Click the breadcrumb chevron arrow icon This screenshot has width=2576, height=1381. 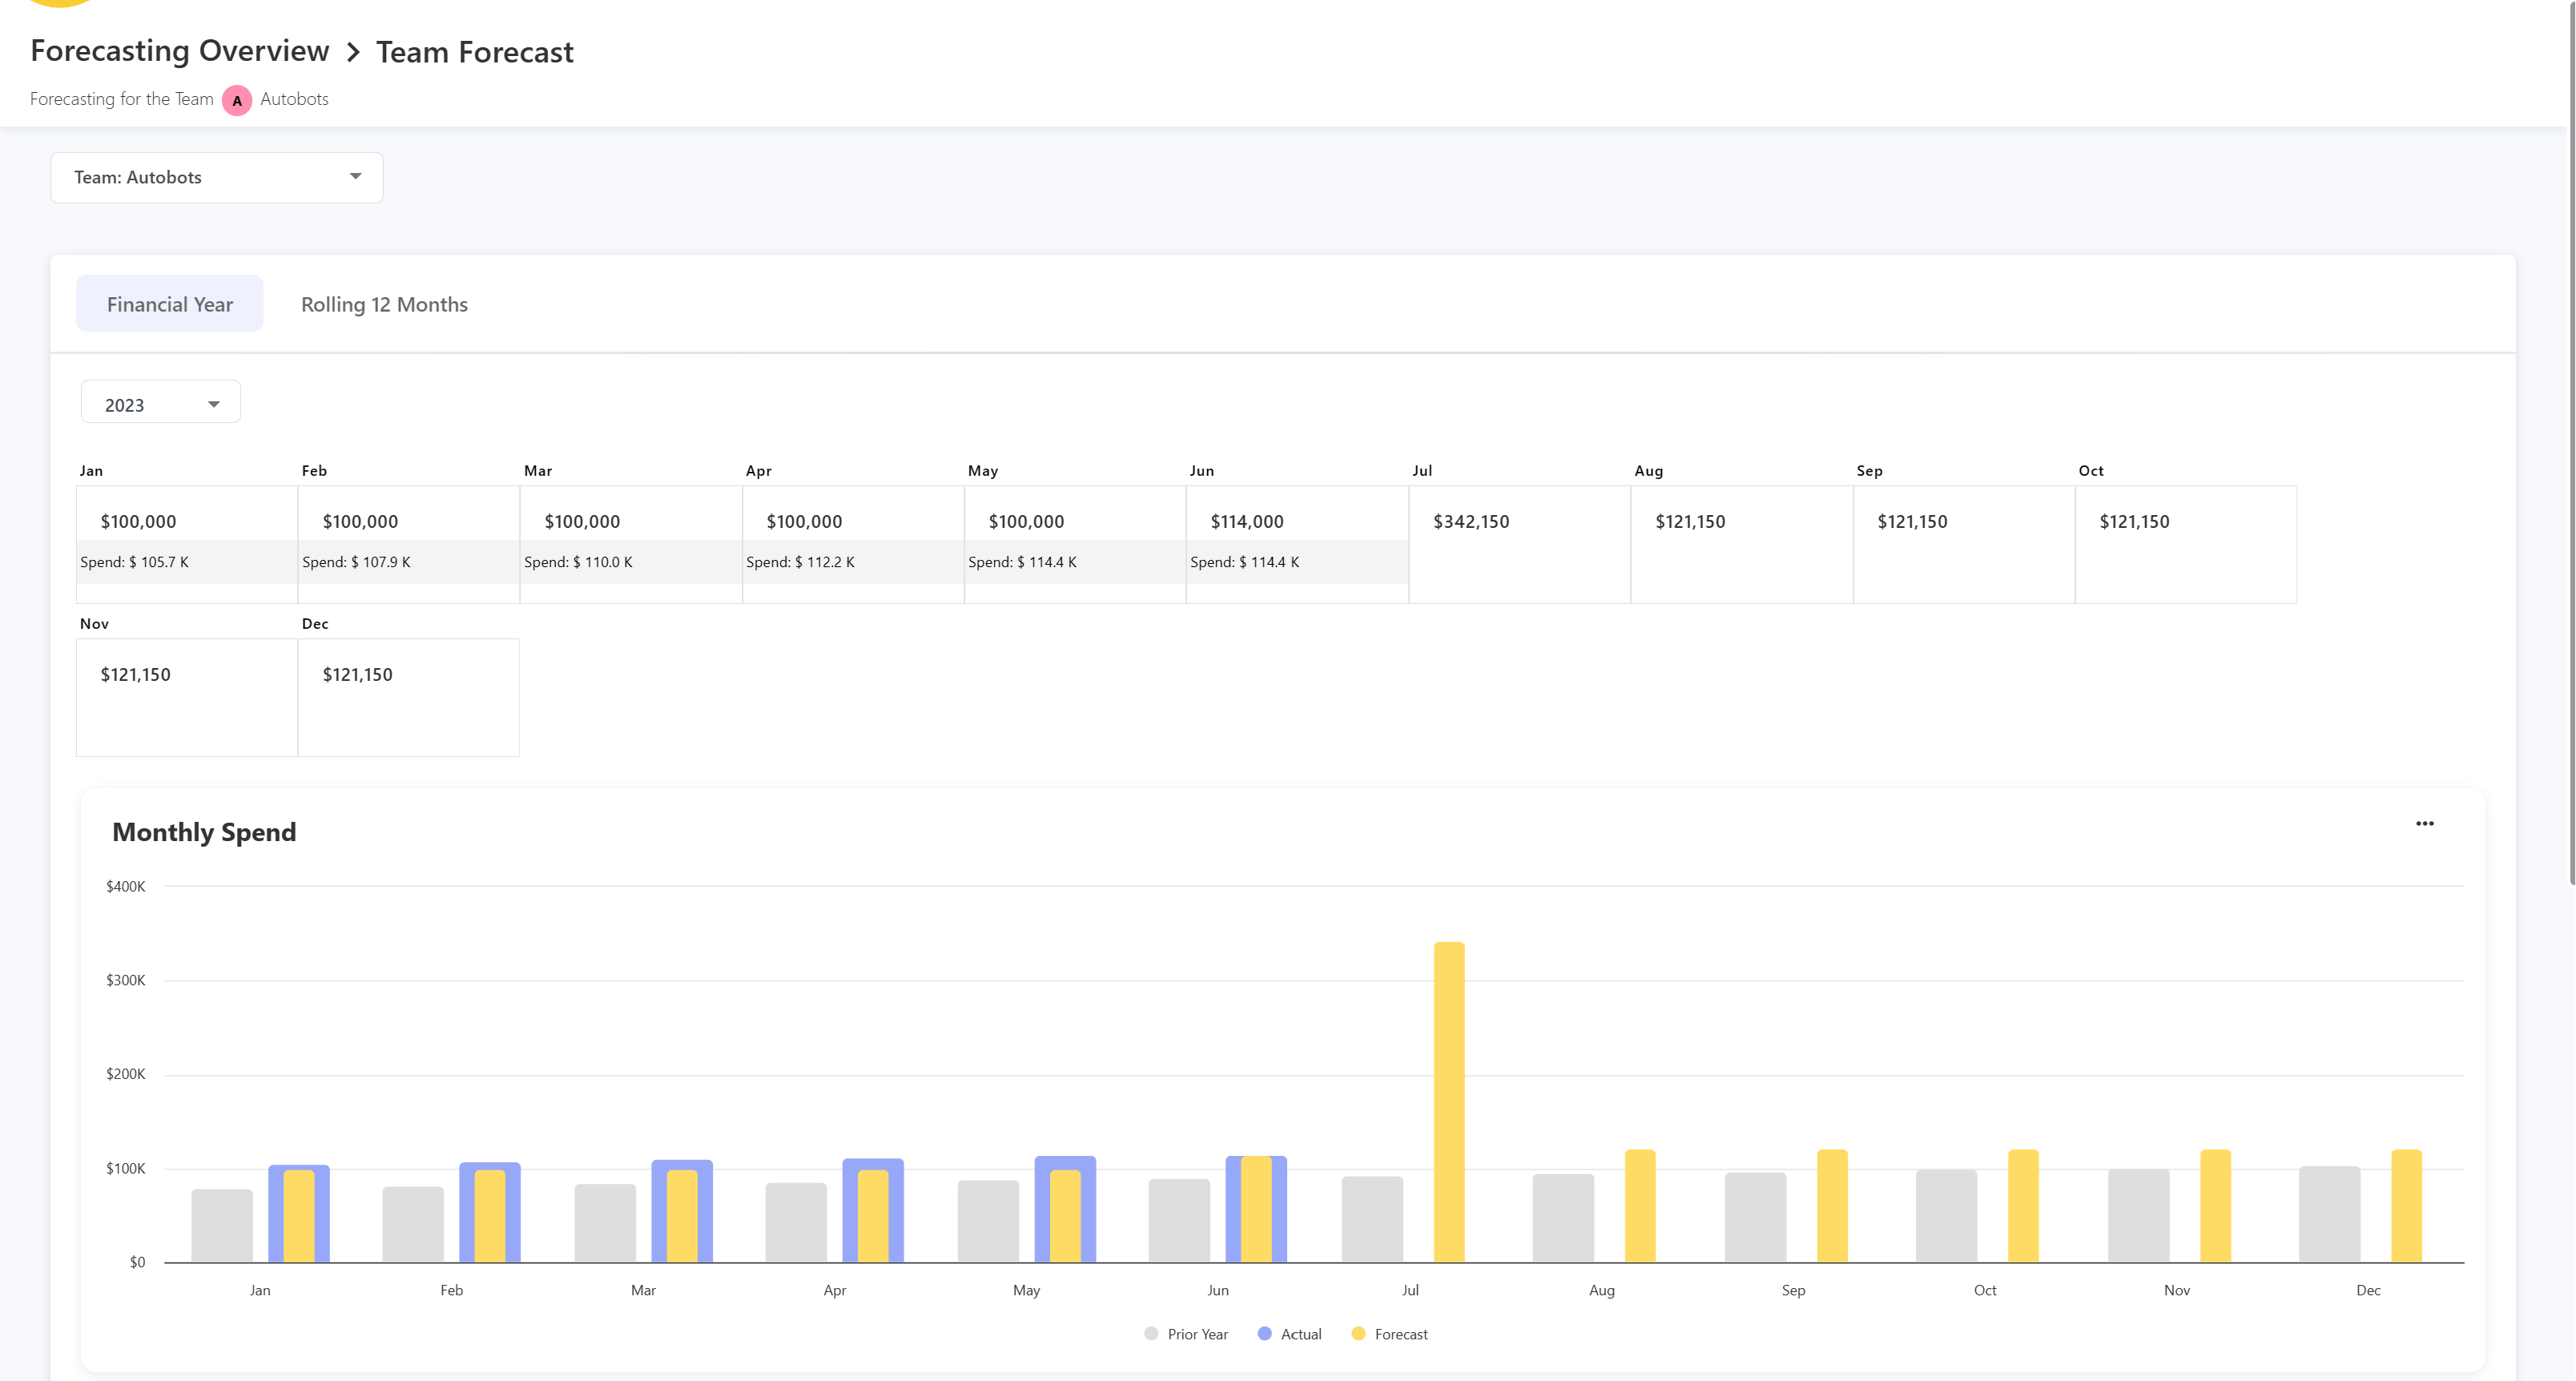click(x=353, y=52)
